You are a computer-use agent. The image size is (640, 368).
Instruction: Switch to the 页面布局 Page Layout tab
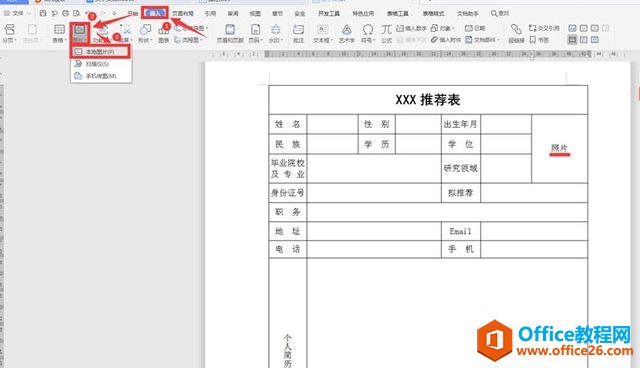point(182,13)
